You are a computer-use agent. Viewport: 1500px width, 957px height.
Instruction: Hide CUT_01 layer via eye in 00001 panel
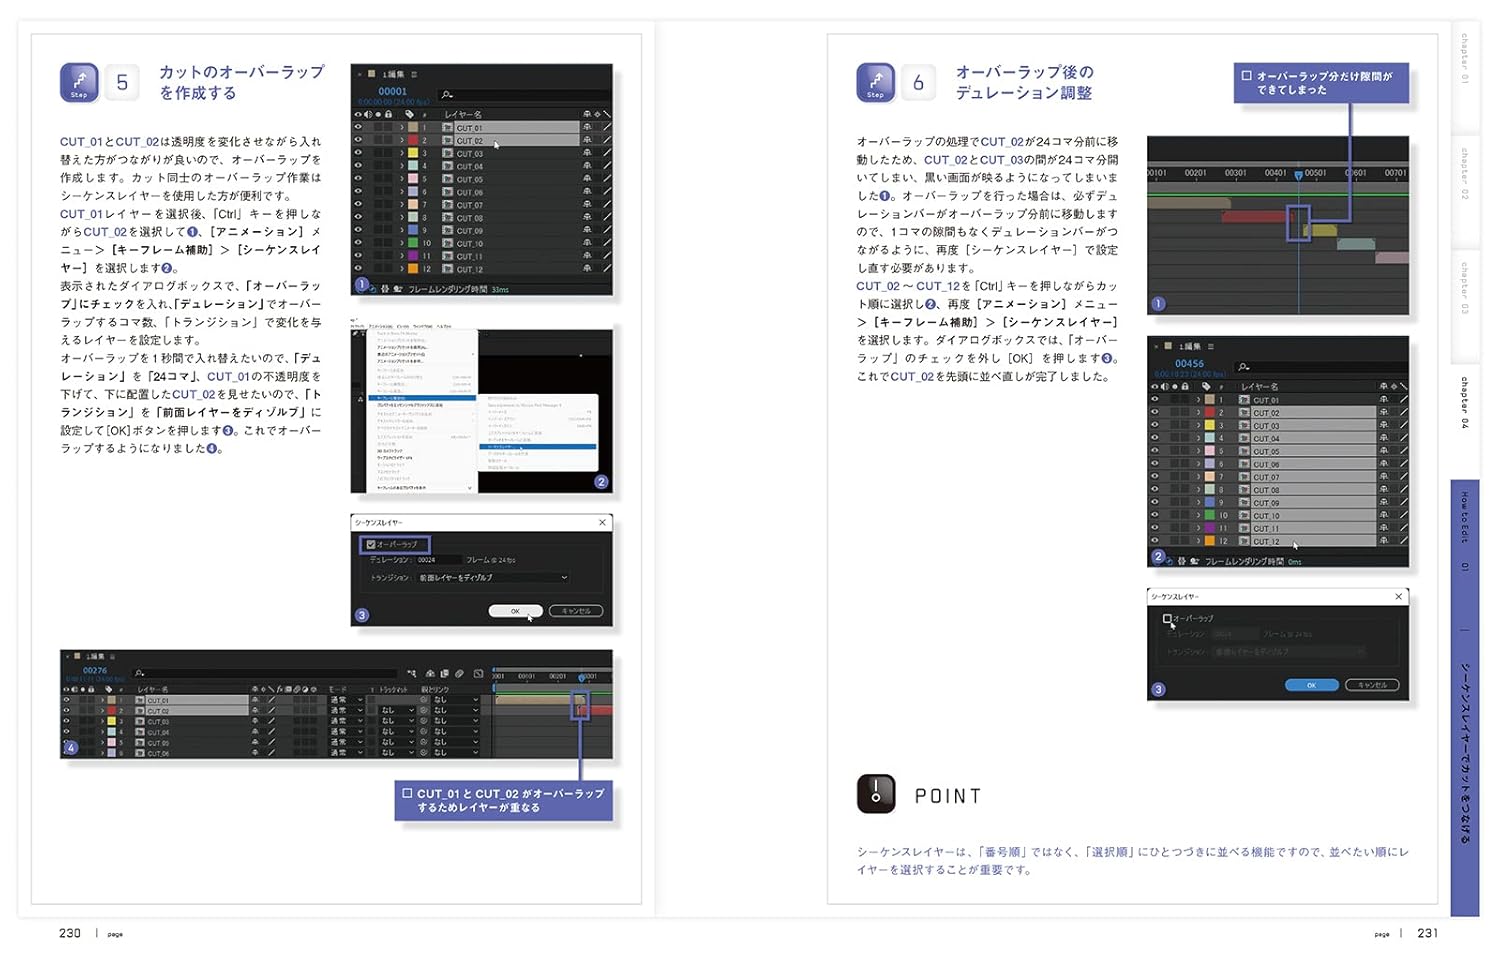[x=358, y=128]
